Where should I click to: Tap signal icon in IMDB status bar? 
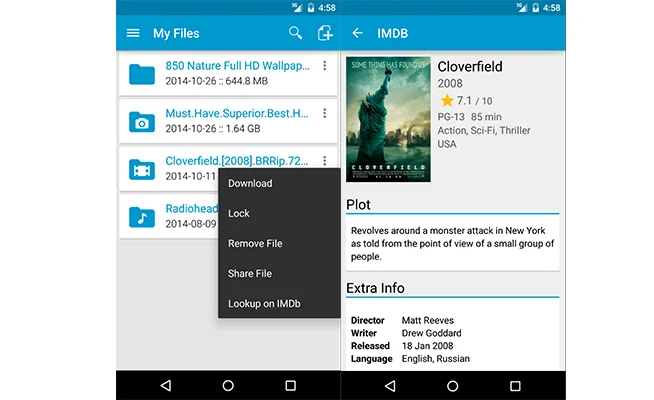coord(521,7)
